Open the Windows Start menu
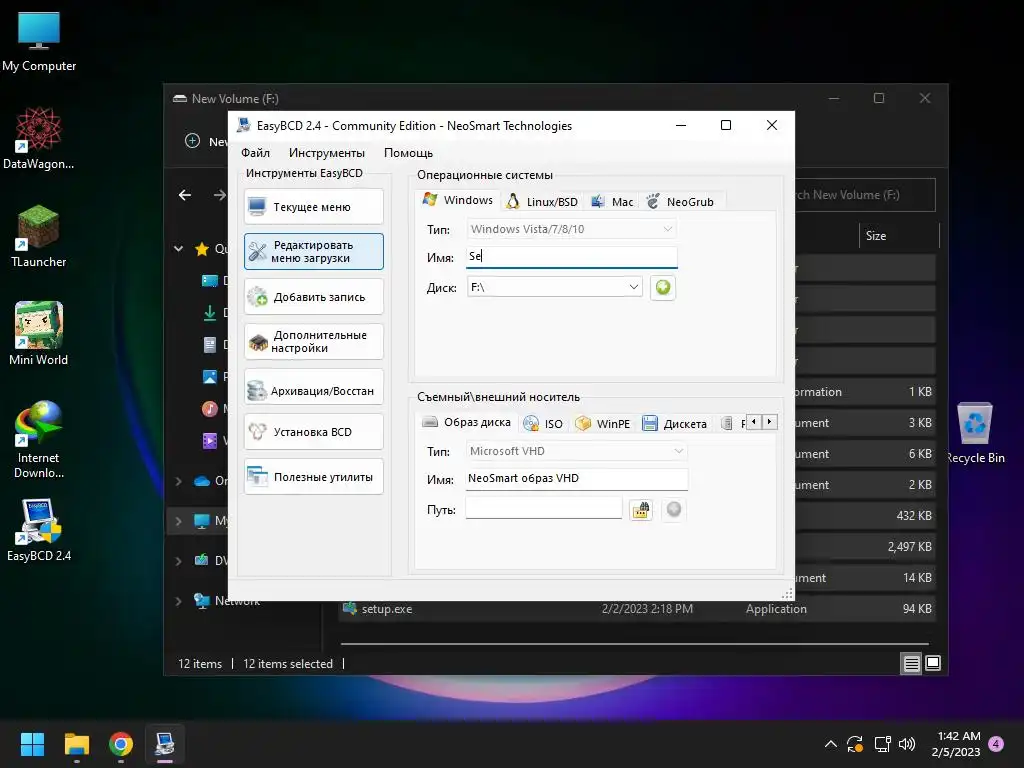The height and width of the screenshot is (768, 1024). pos(32,744)
